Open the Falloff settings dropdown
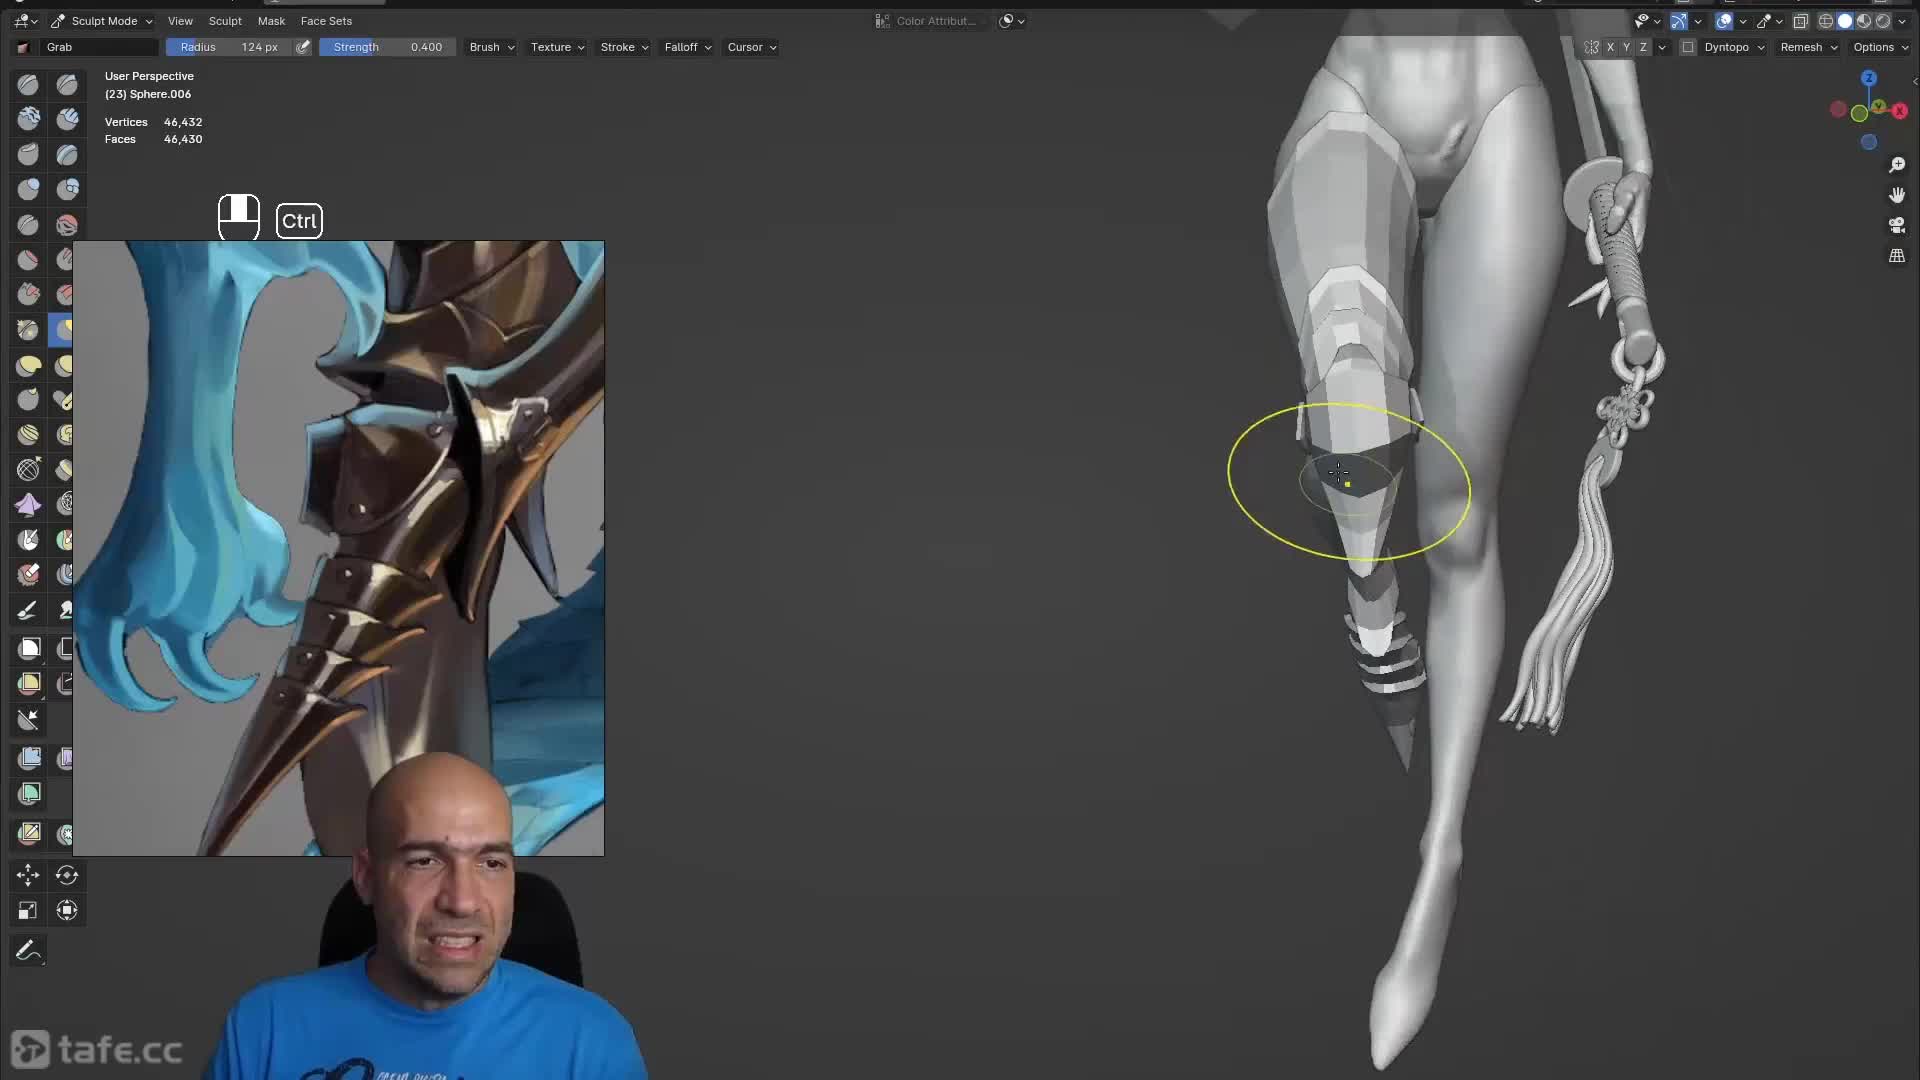This screenshot has height=1080, width=1920. (687, 47)
